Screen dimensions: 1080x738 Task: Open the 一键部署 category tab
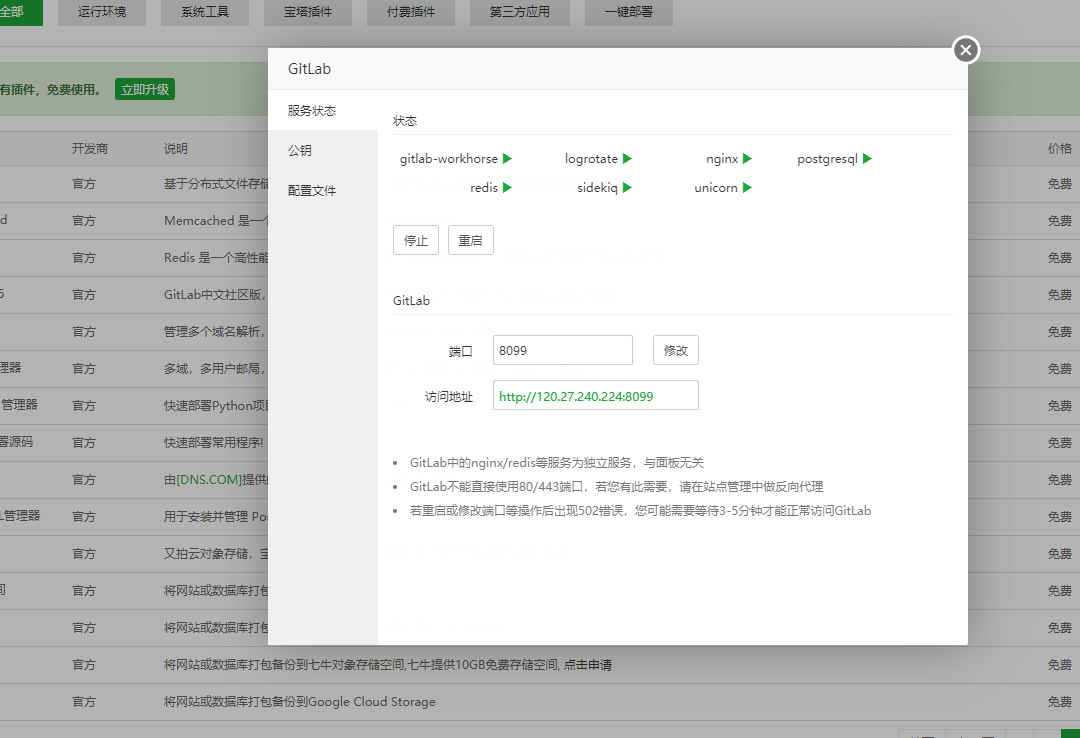click(x=629, y=12)
